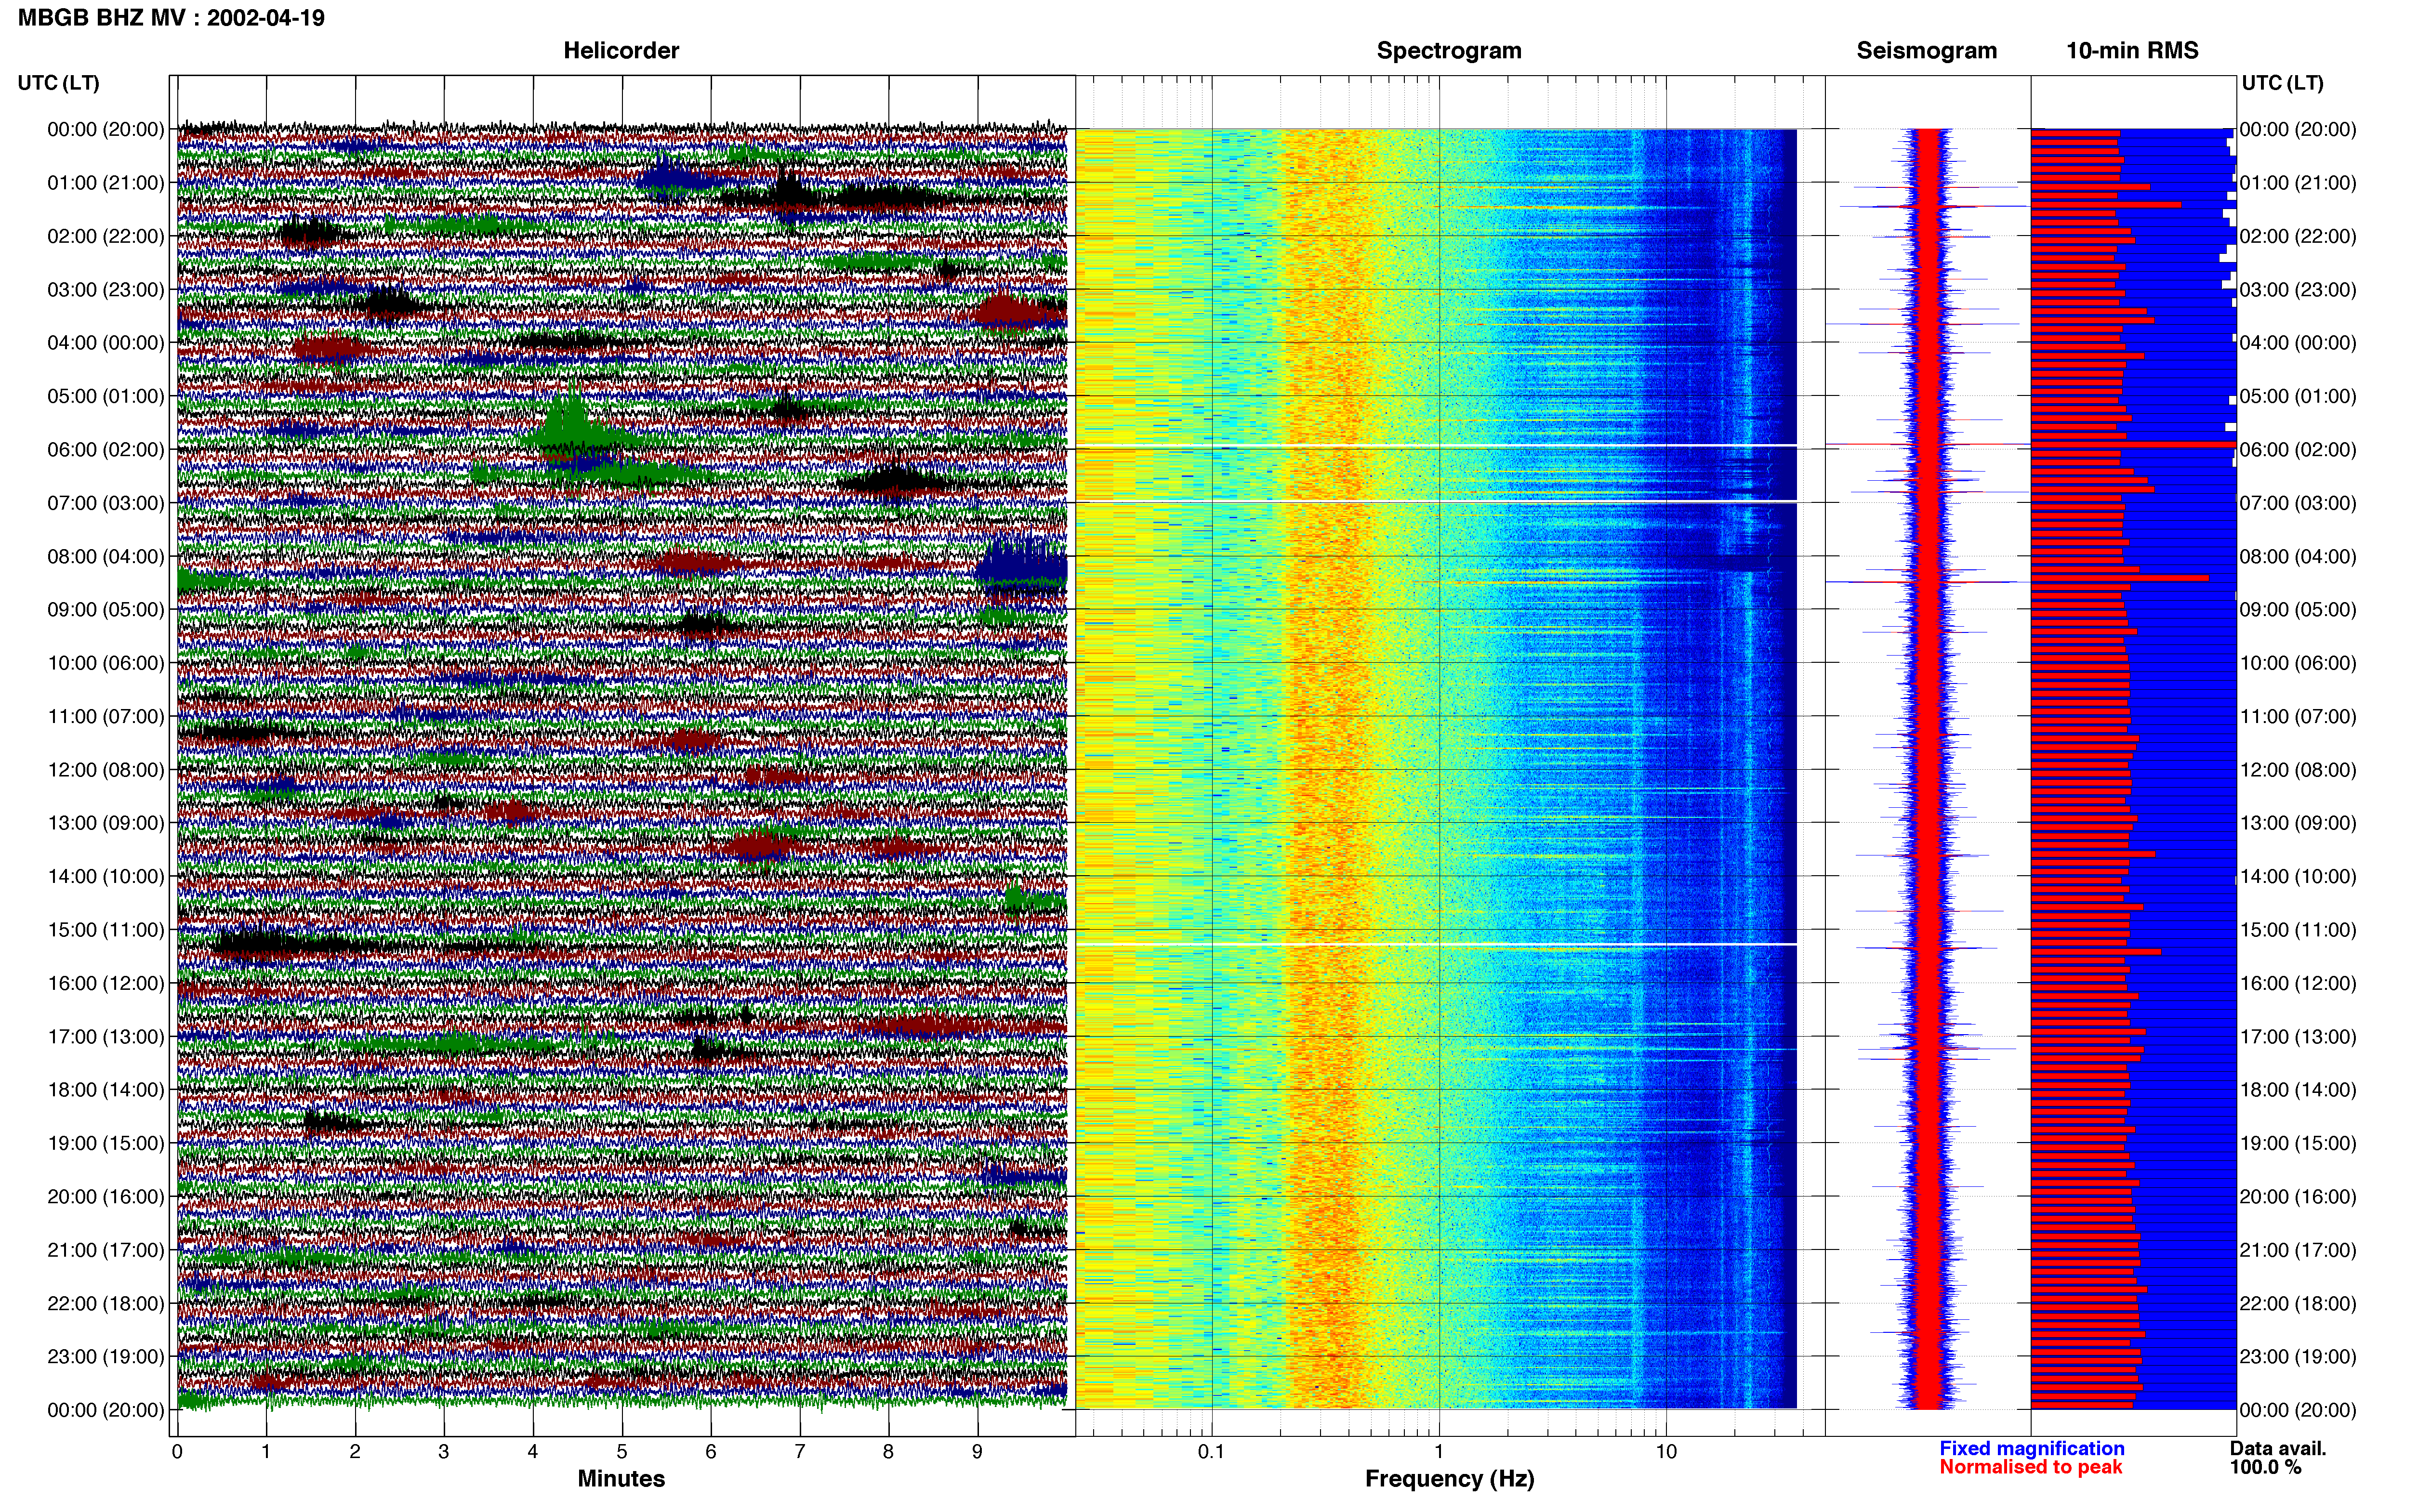Click the left '10:00 (06:00)' time label
This screenshot has width=2418, height=1512.
coord(106,663)
